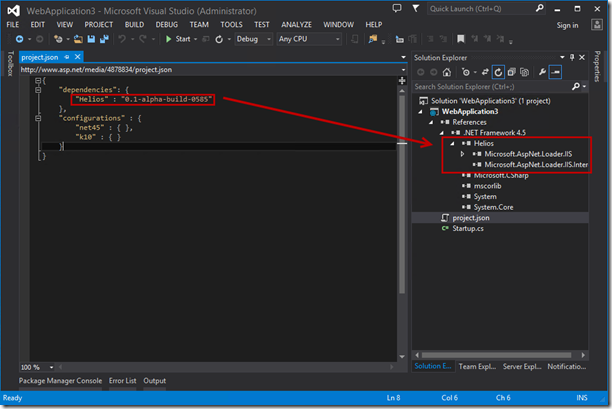
Task: Select the mscorlib reference
Action: pyautogui.click(x=487, y=186)
